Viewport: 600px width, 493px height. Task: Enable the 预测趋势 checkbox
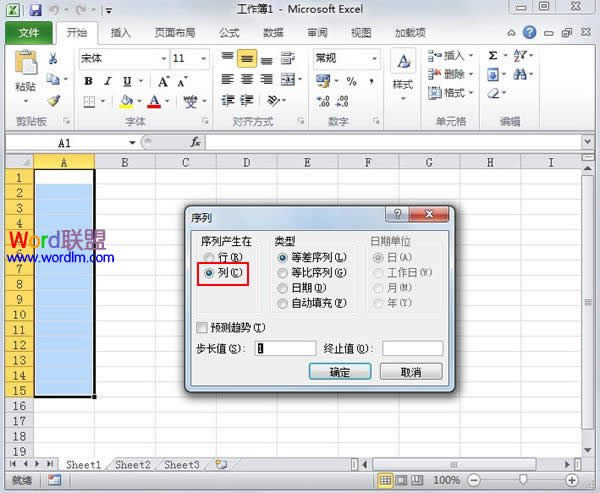coord(203,327)
